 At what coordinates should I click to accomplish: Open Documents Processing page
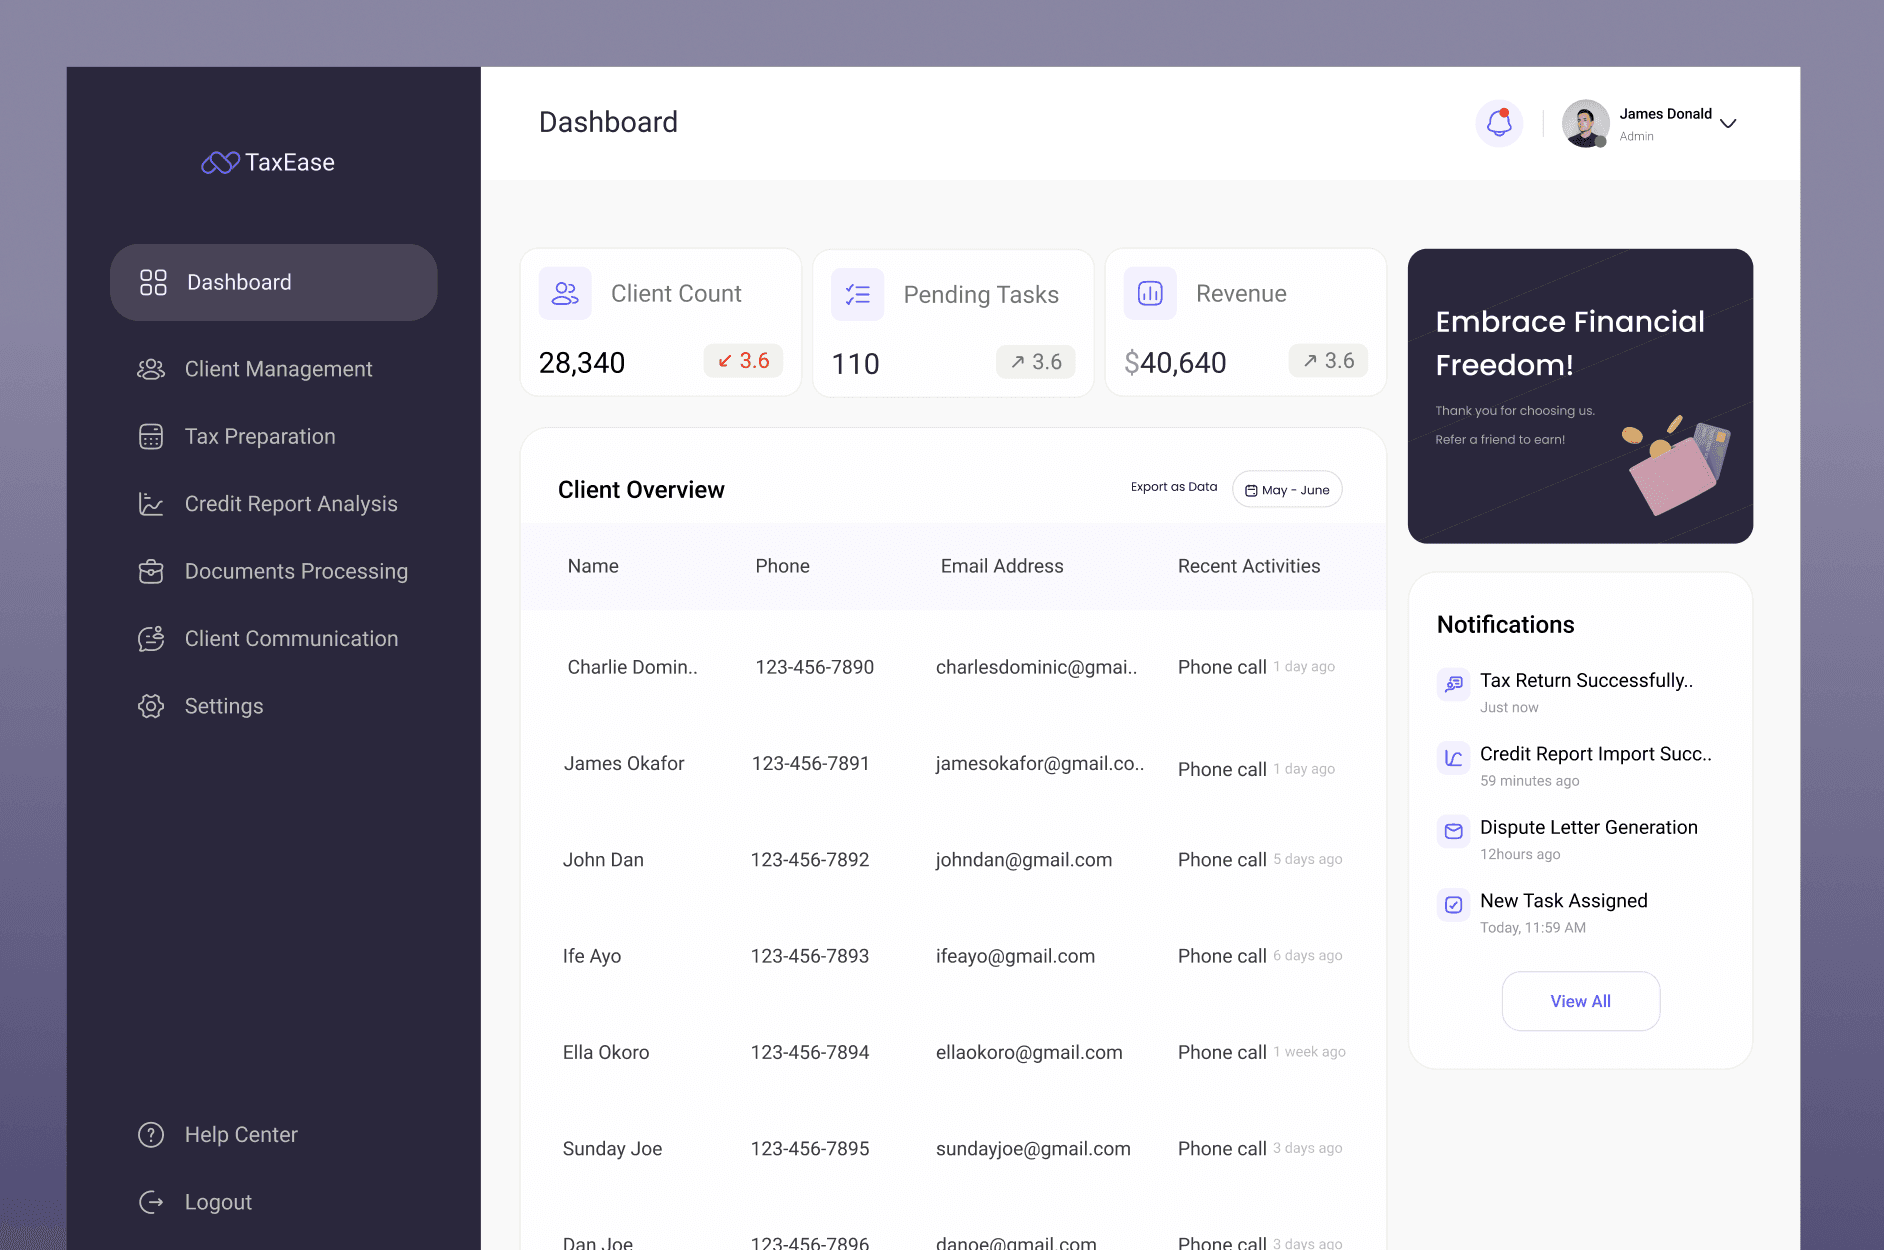[296, 571]
